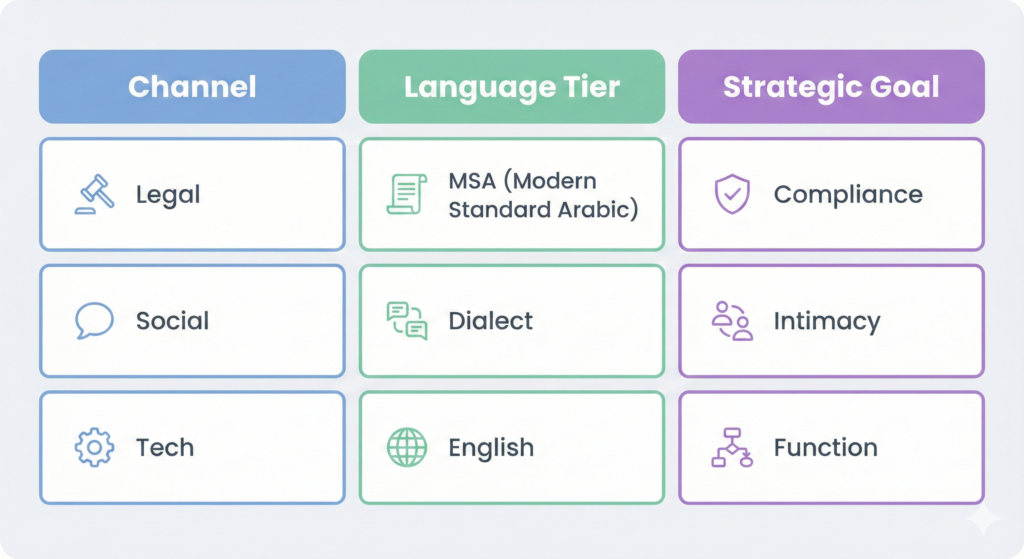Click the Social channel card
The image size is (1024, 559).
tap(192, 321)
